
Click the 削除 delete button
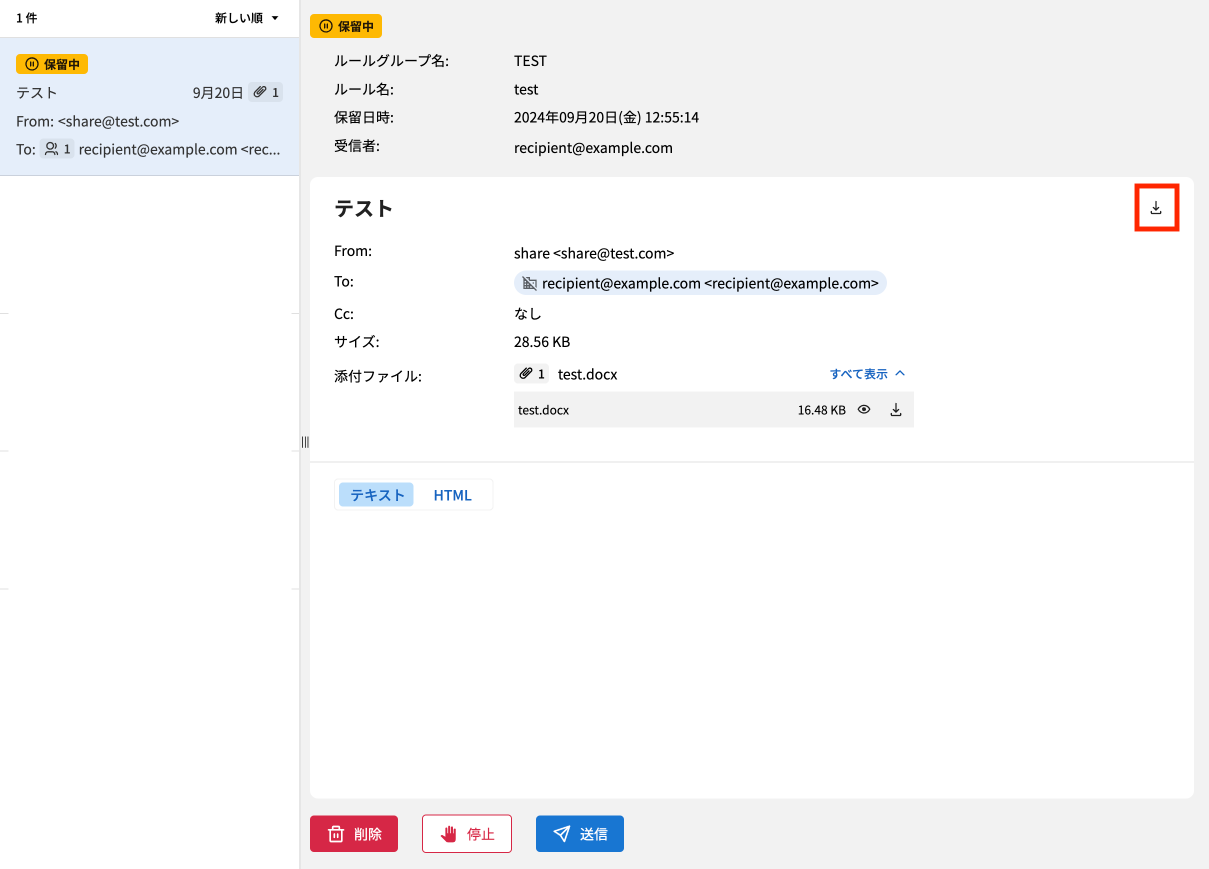click(354, 834)
